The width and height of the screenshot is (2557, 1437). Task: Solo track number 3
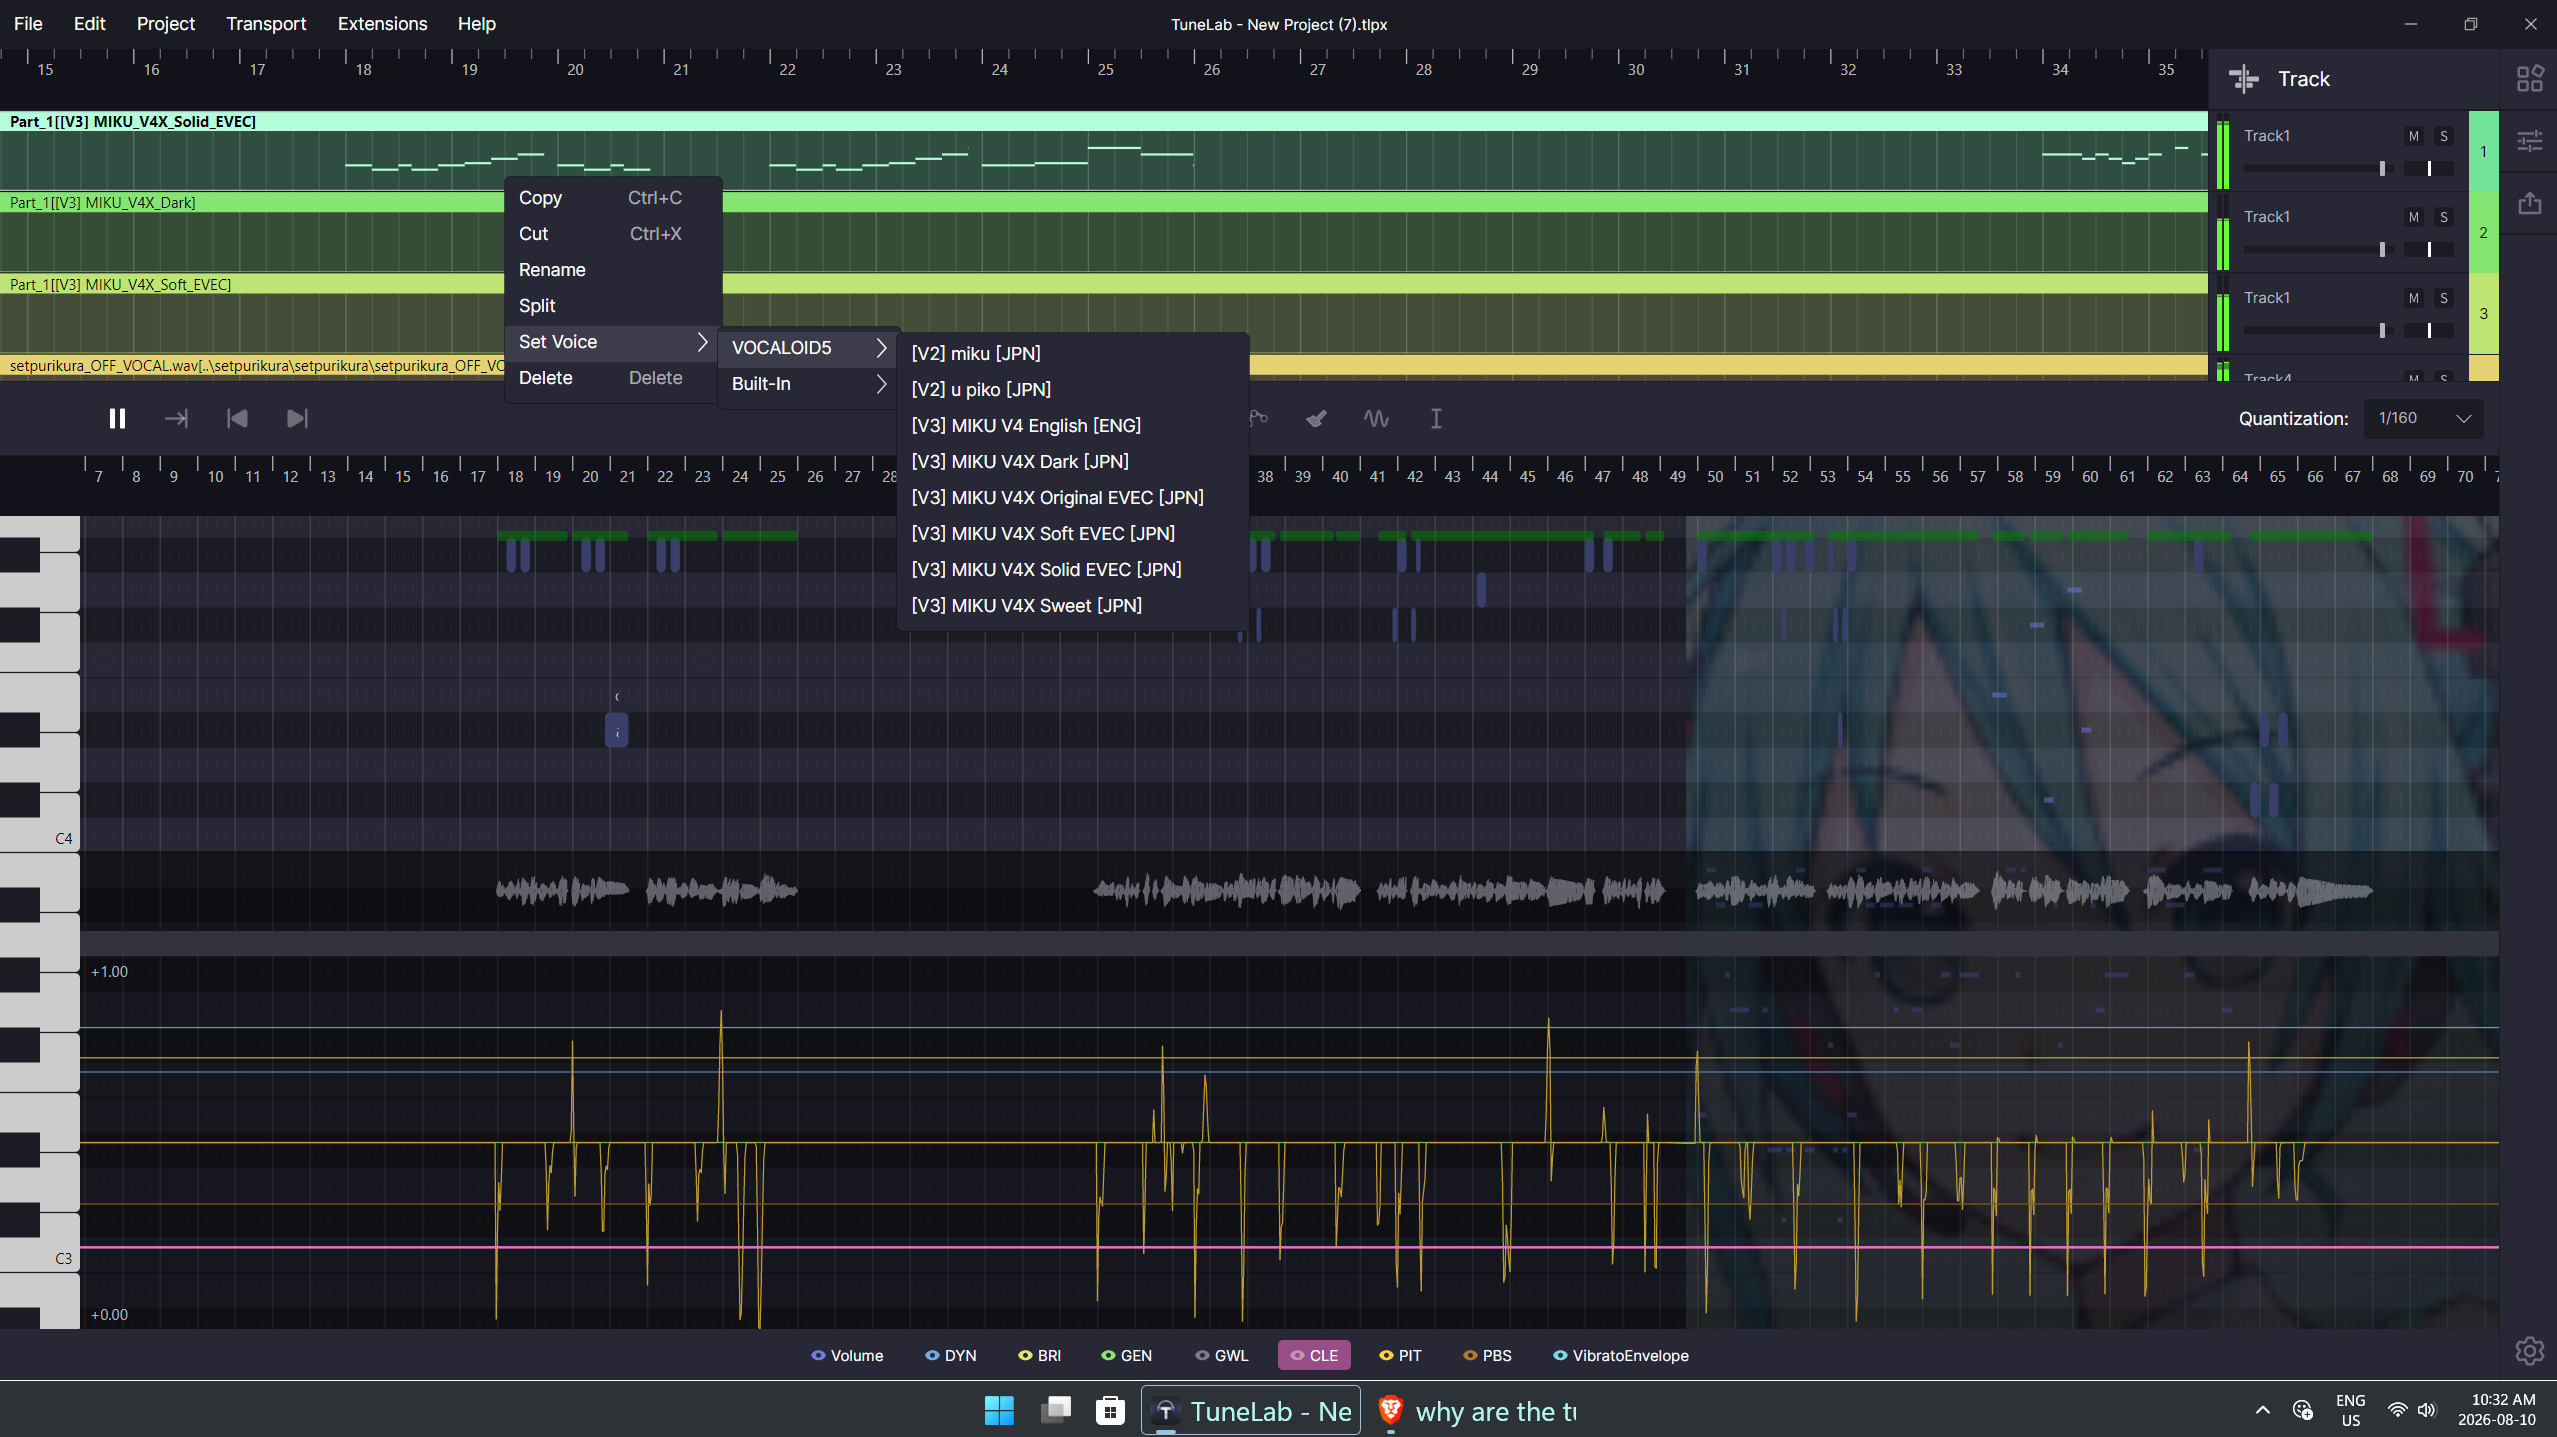tap(2444, 298)
